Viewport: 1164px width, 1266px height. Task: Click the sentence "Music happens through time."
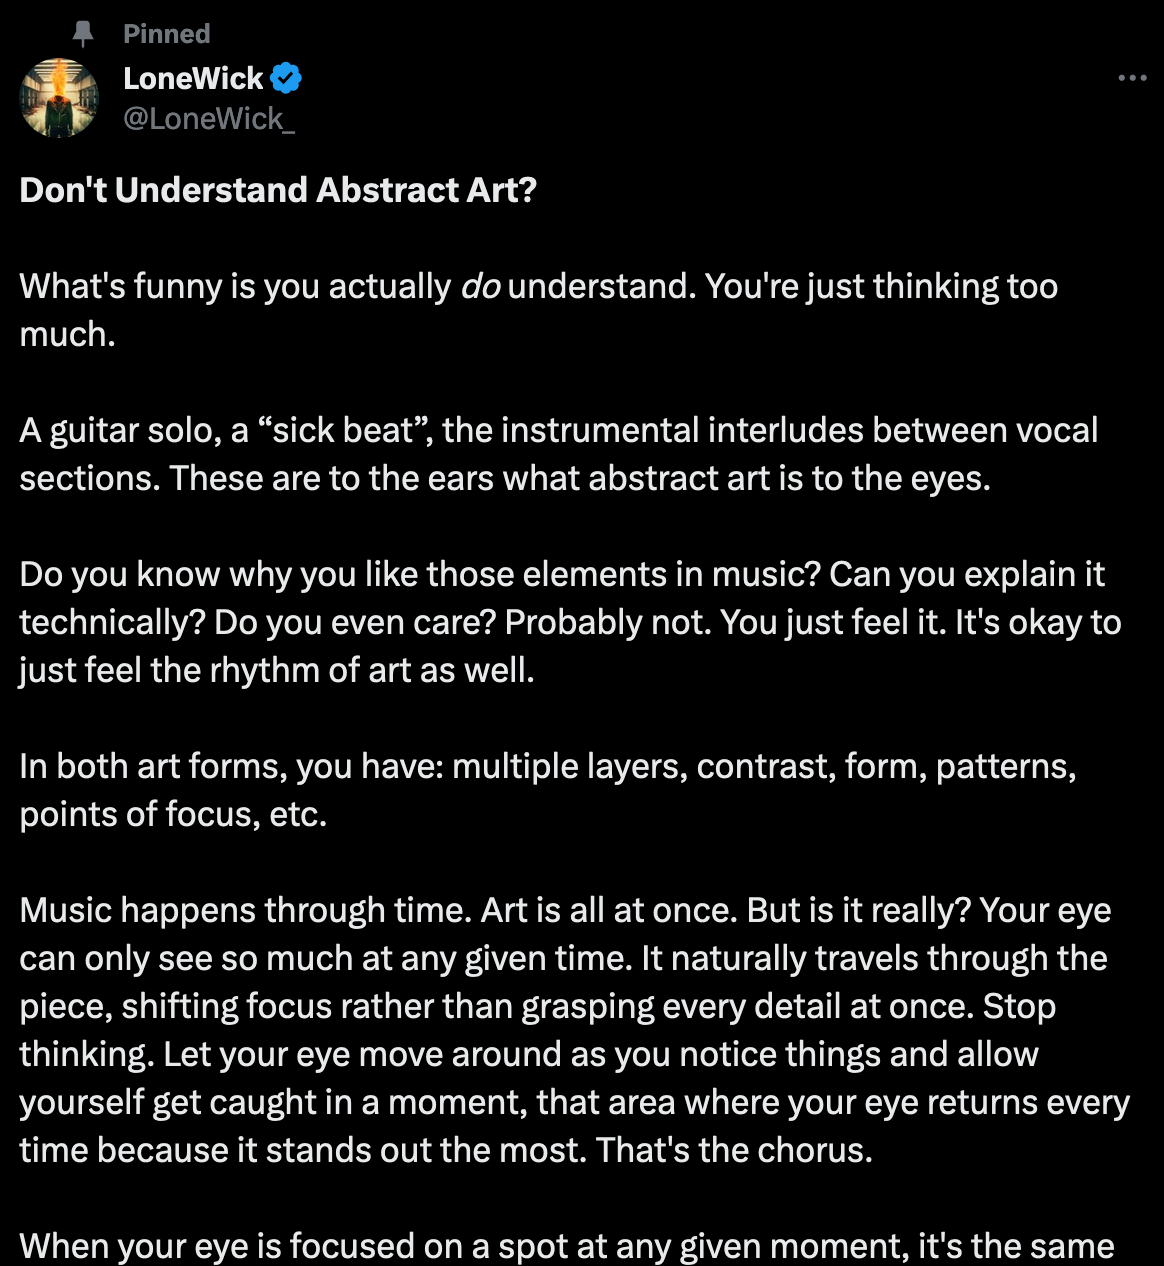point(245,910)
